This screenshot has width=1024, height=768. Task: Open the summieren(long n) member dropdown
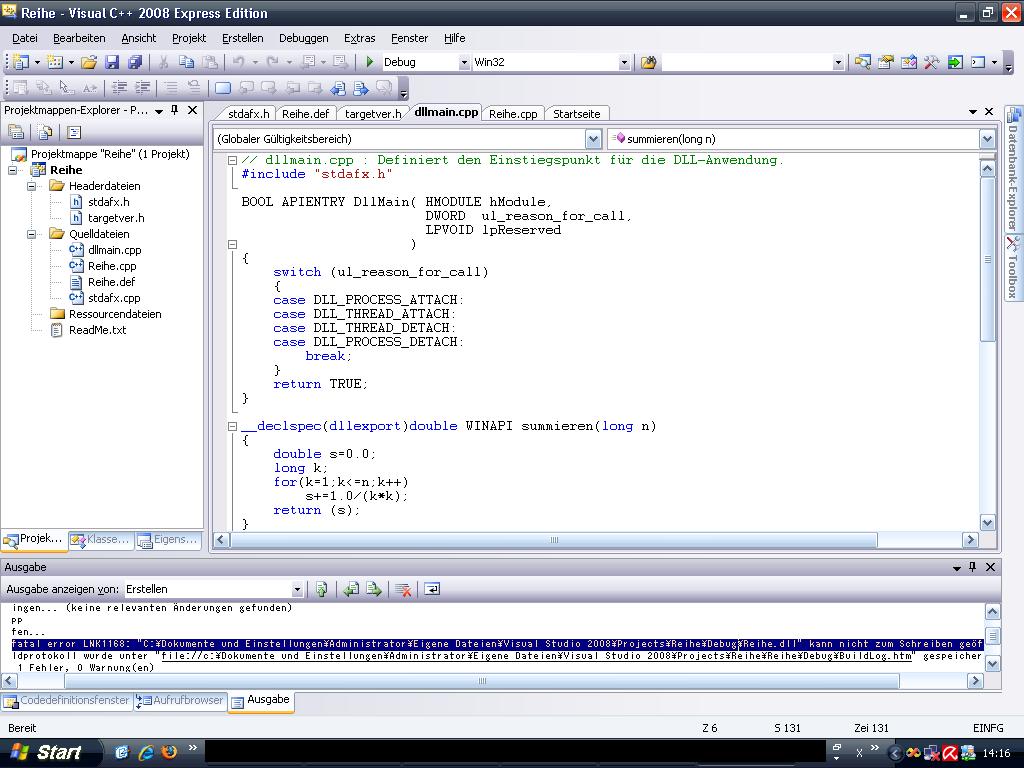pyautogui.click(x=986, y=139)
